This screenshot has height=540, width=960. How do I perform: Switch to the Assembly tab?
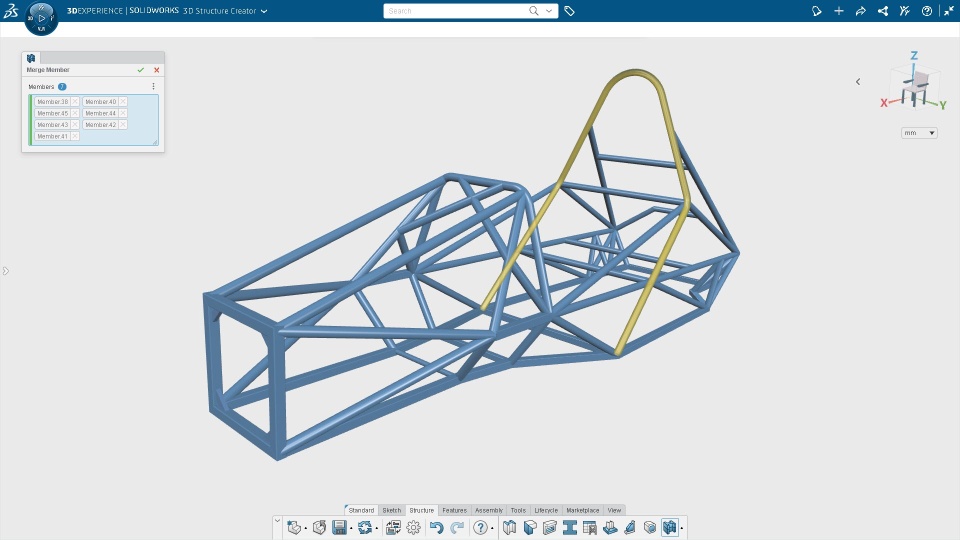[x=489, y=510]
